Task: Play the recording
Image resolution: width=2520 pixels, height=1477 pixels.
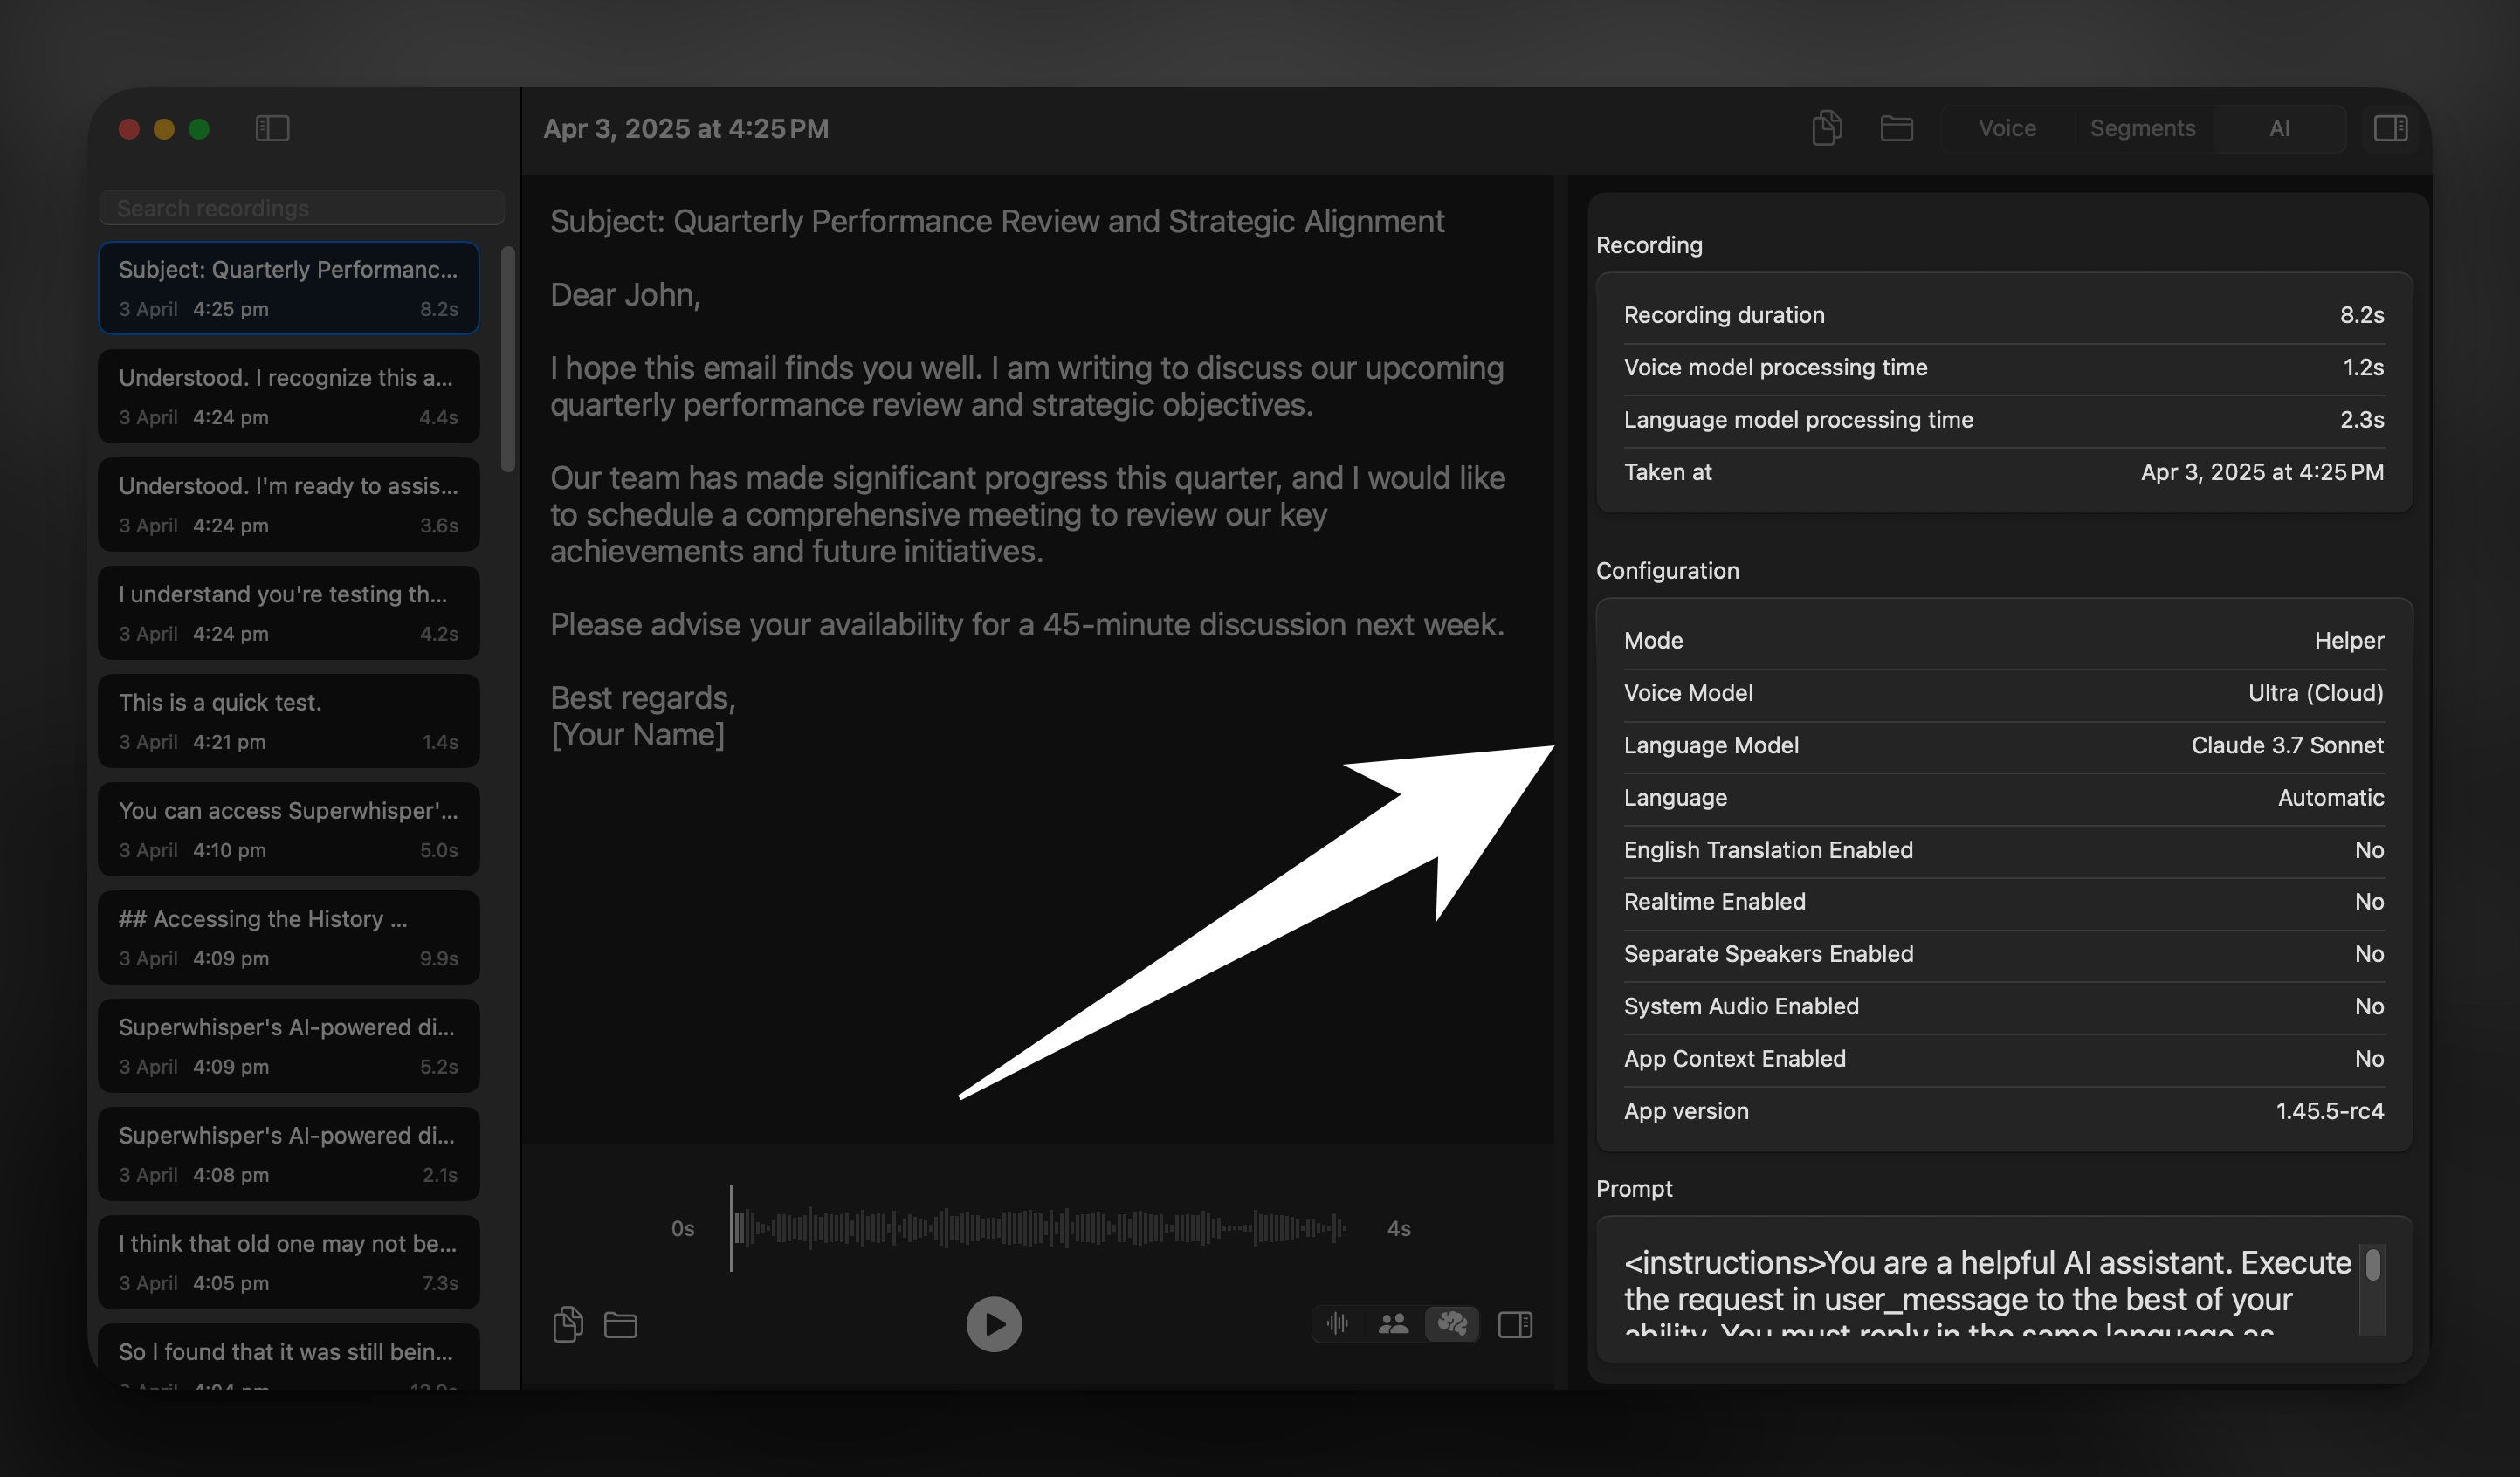Action: (x=993, y=1324)
